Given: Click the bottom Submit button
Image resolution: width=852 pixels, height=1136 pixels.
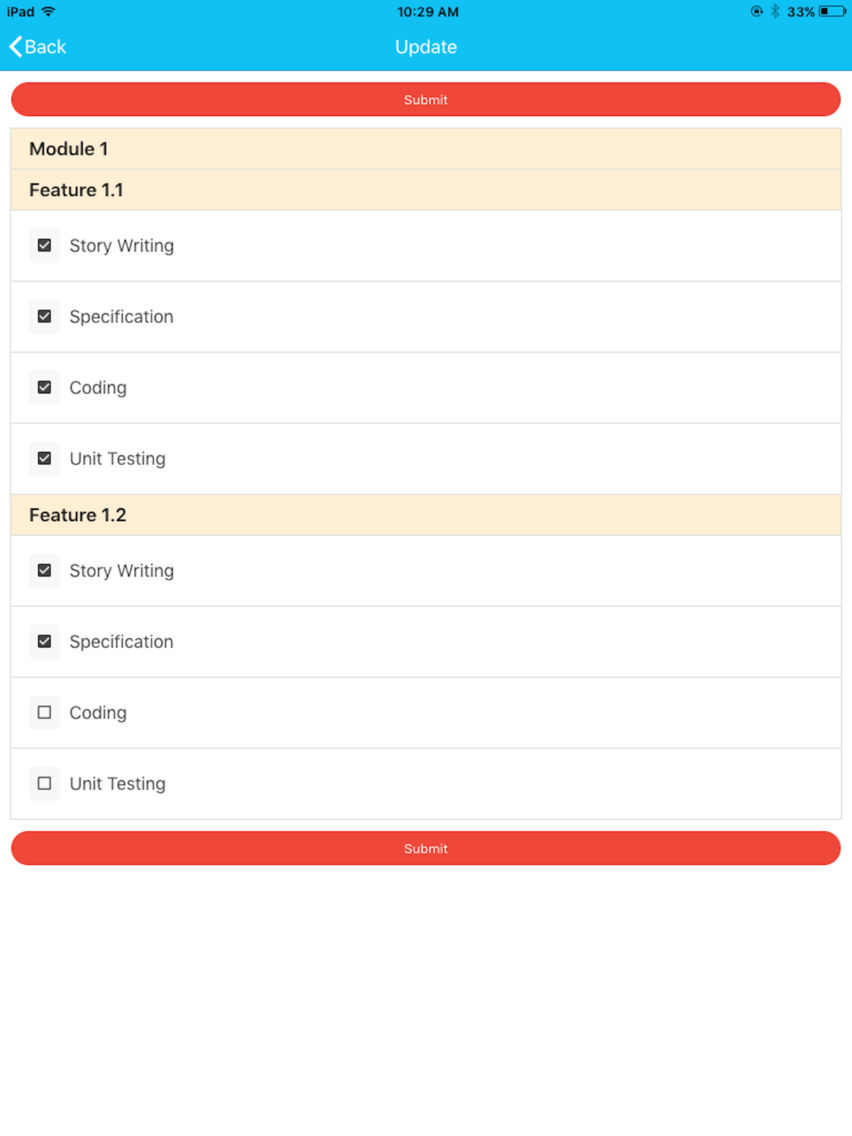Looking at the screenshot, I should tap(426, 848).
